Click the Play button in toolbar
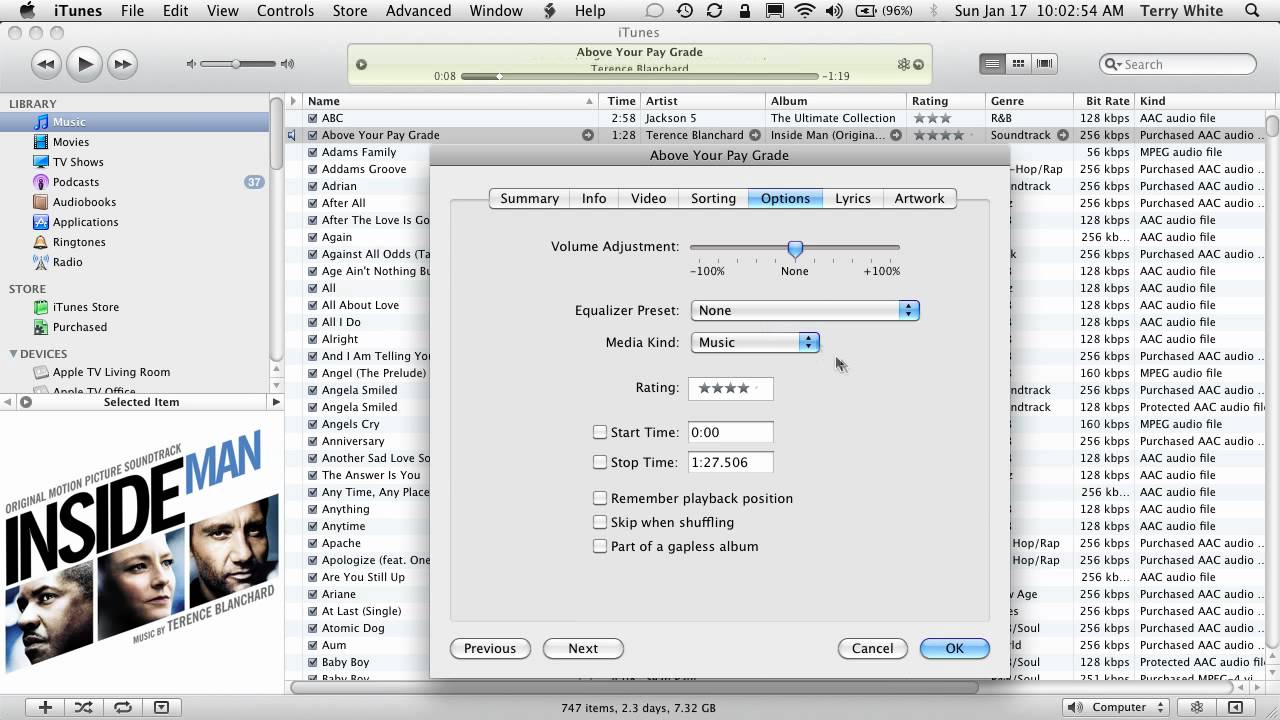Image resolution: width=1280 pixels, height=720 pixels. click(85, 64)
